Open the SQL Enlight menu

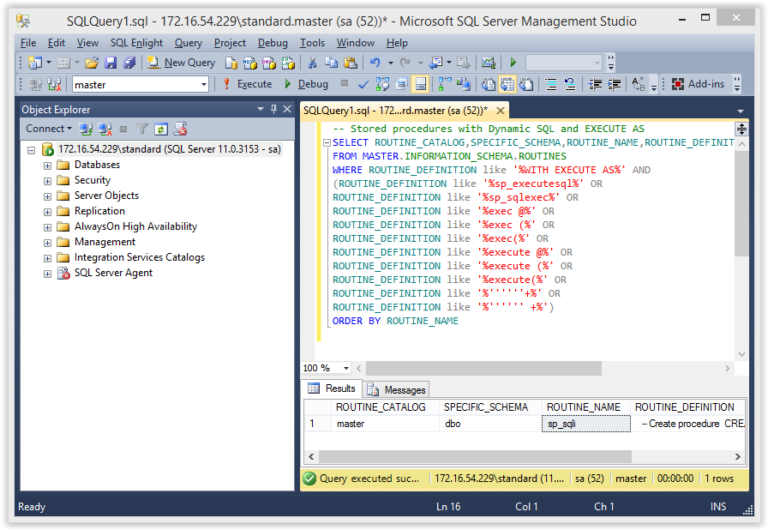pyautogui.click(x=136, y=43)
